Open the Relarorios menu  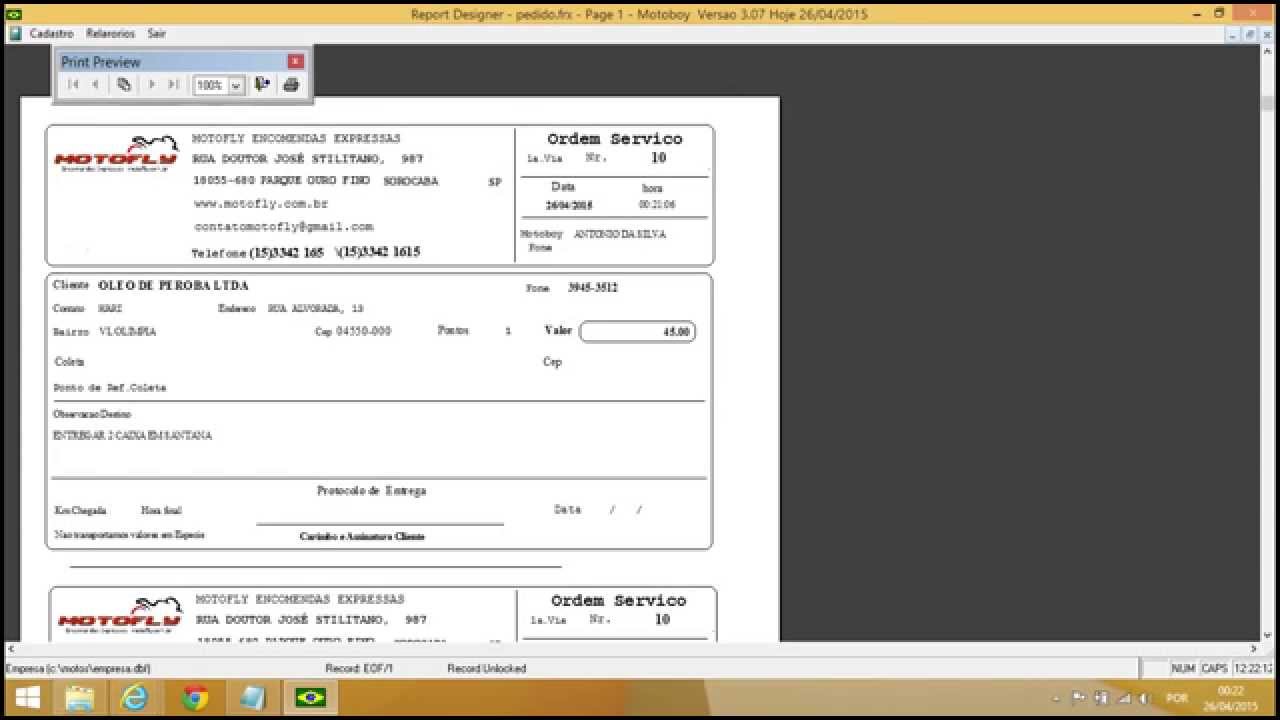pos(110,33)
